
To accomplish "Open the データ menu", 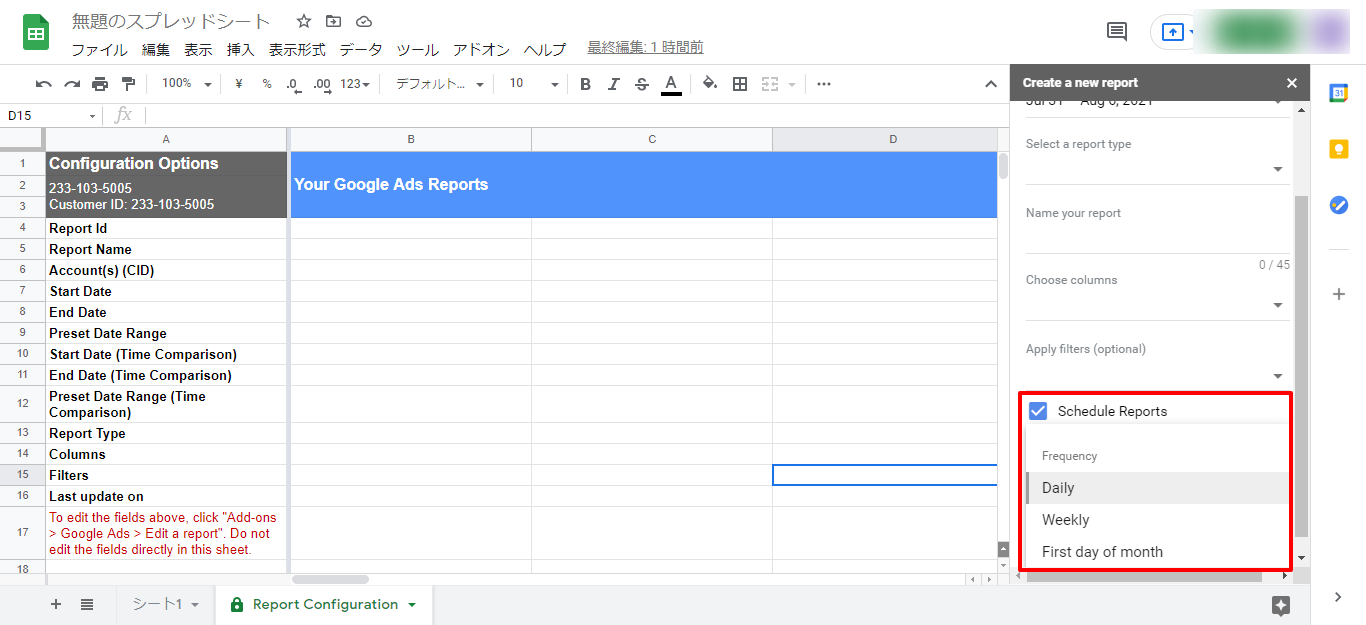I will coord(360,49).
